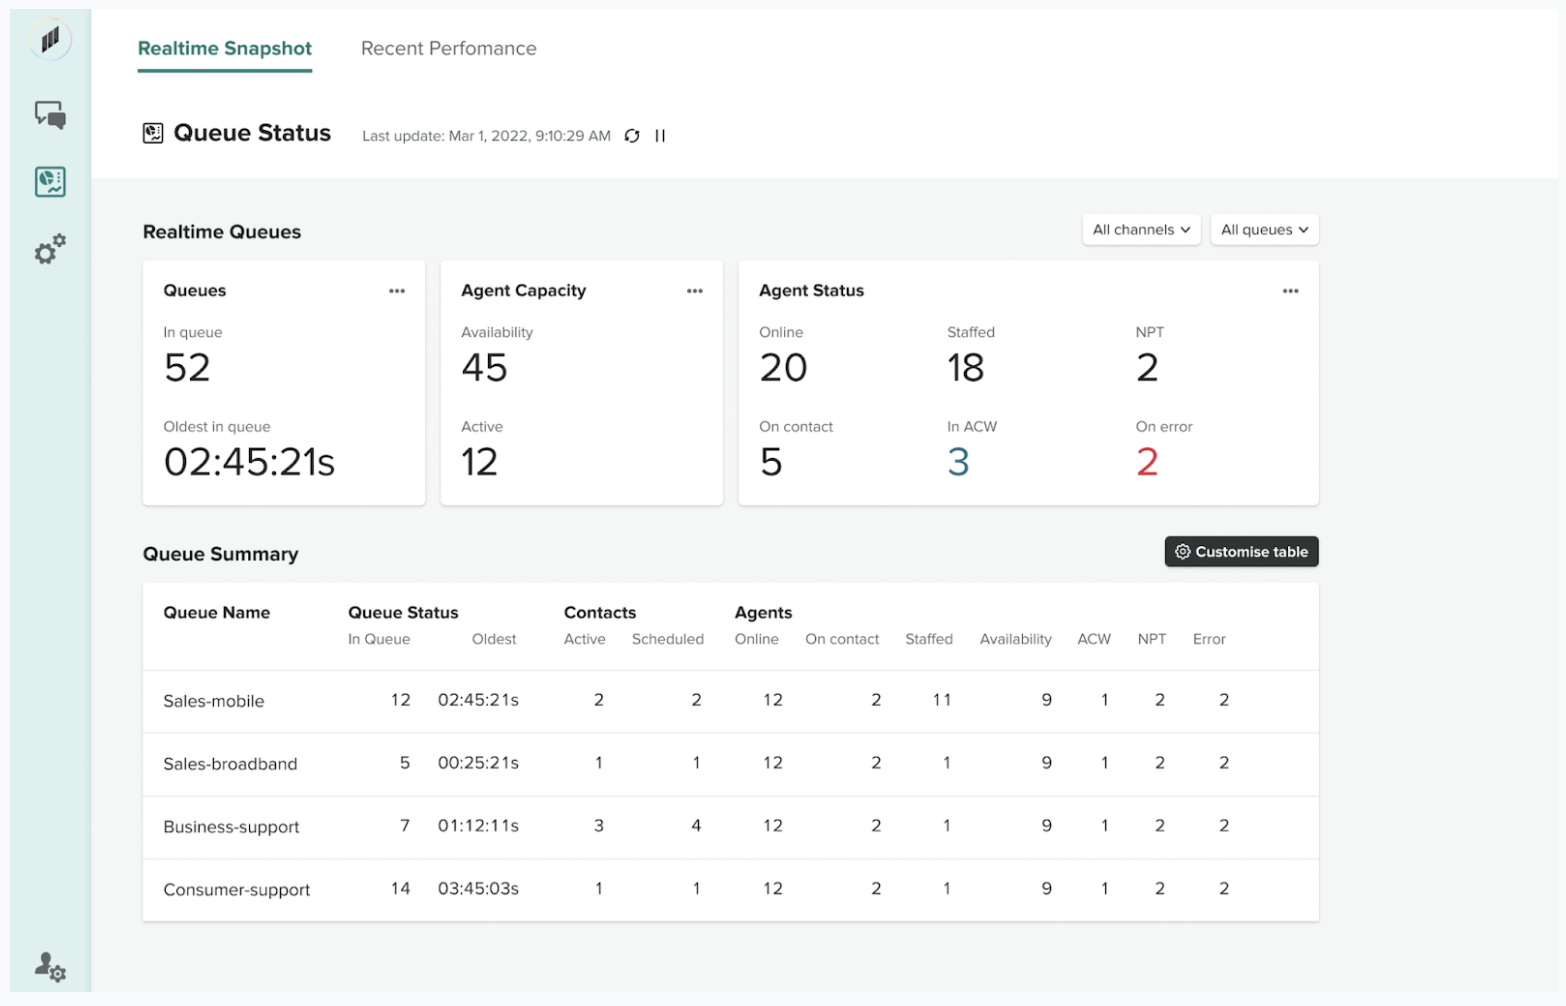Screen dimensions: 1566x1006
Task: Click the Error column header
Action: [x=1209, y=639]
